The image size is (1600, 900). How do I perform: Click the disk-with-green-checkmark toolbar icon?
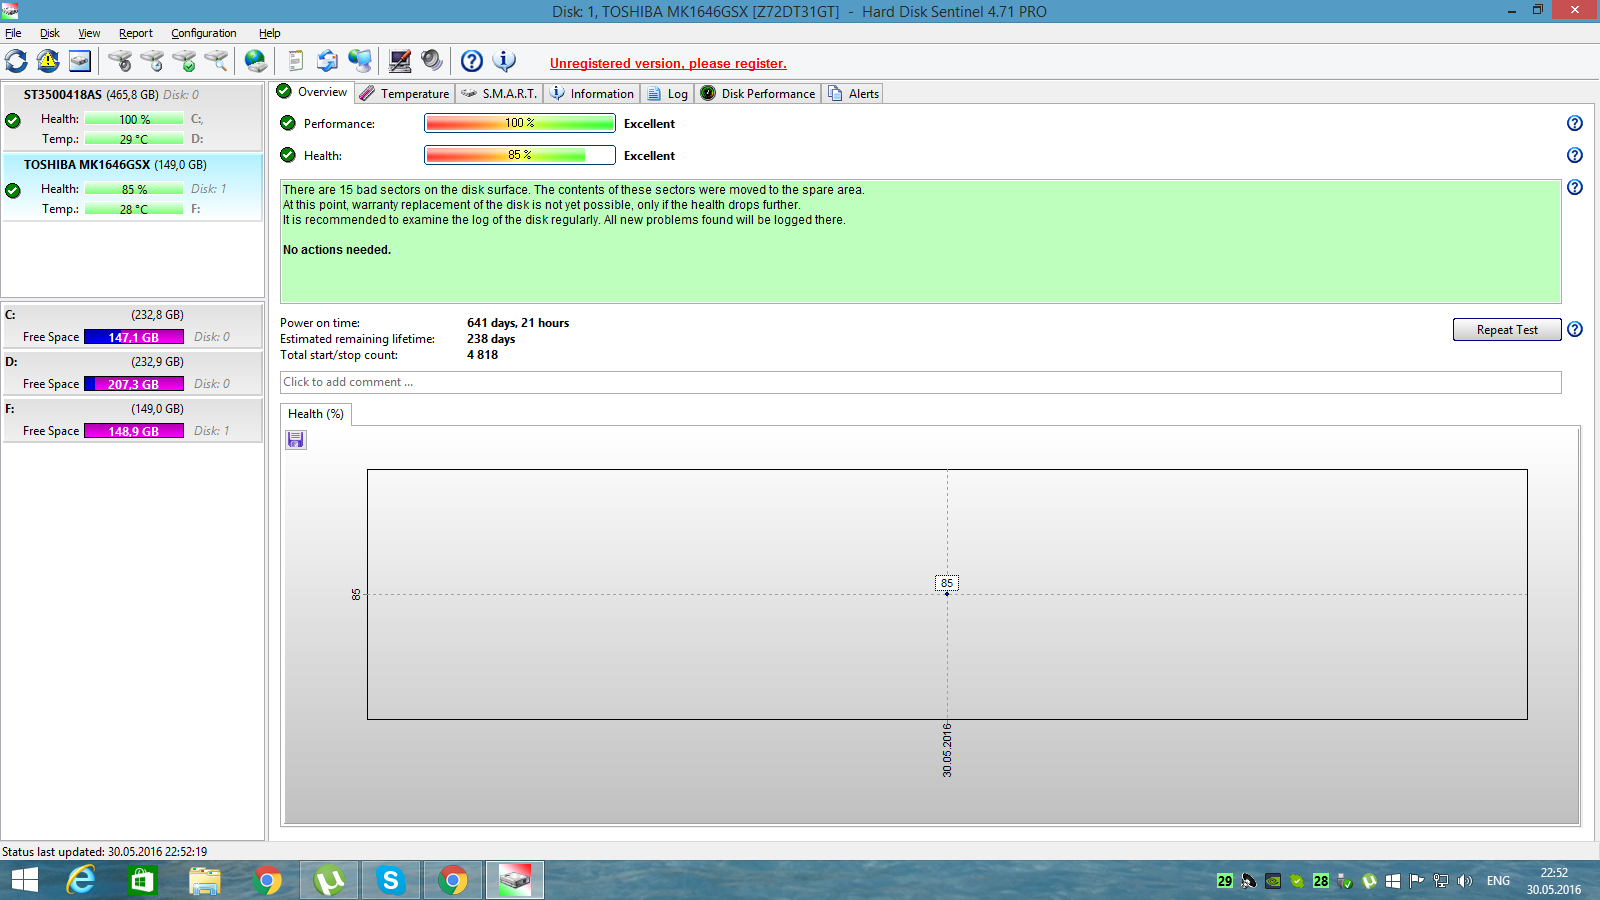coord(184,61)
